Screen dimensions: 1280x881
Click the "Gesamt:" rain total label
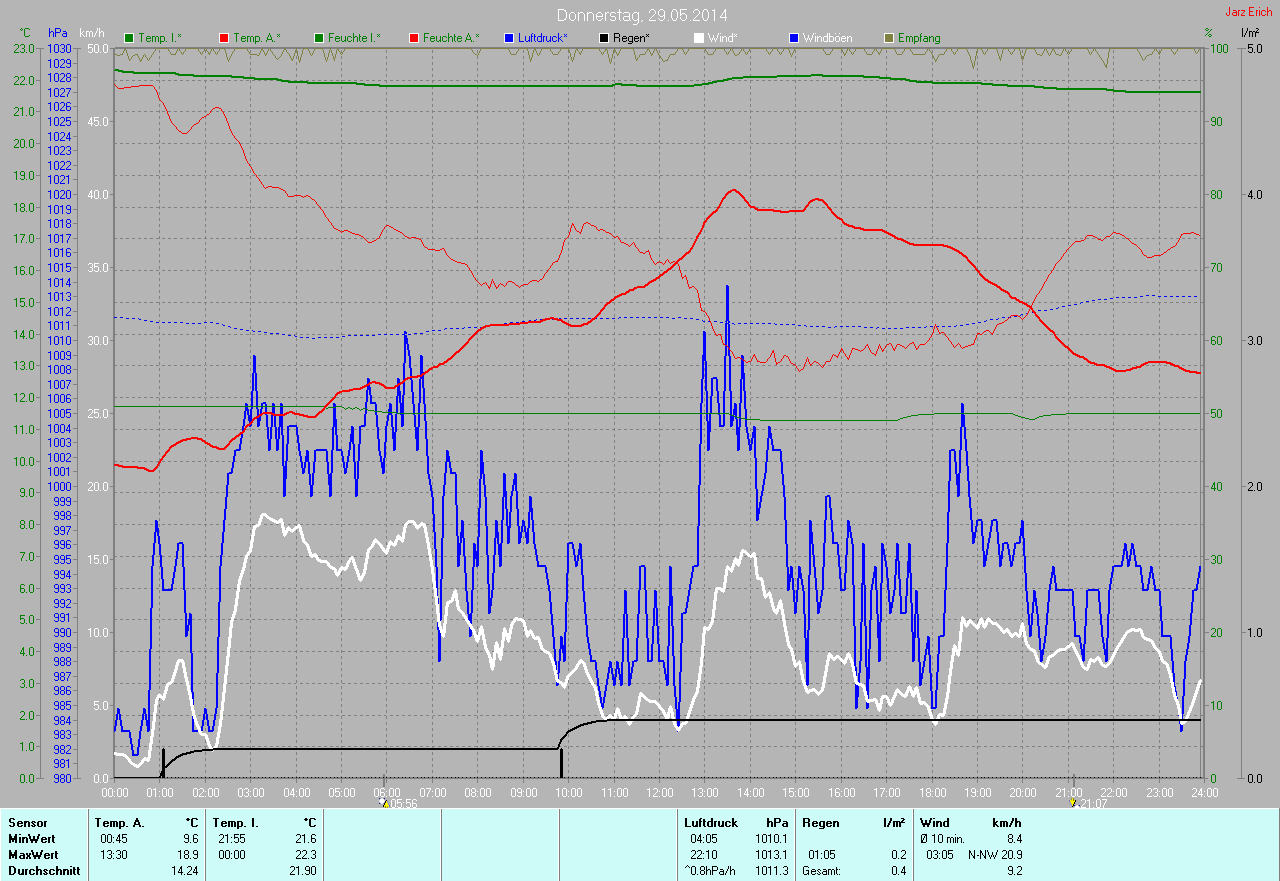(821, 871)
